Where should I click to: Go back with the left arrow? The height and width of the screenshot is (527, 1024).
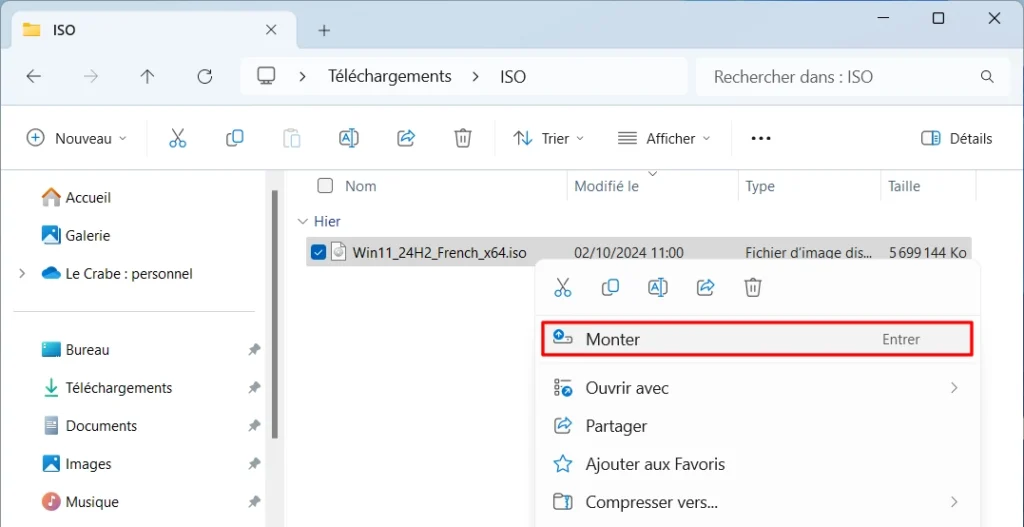click(x=33, y=76)
